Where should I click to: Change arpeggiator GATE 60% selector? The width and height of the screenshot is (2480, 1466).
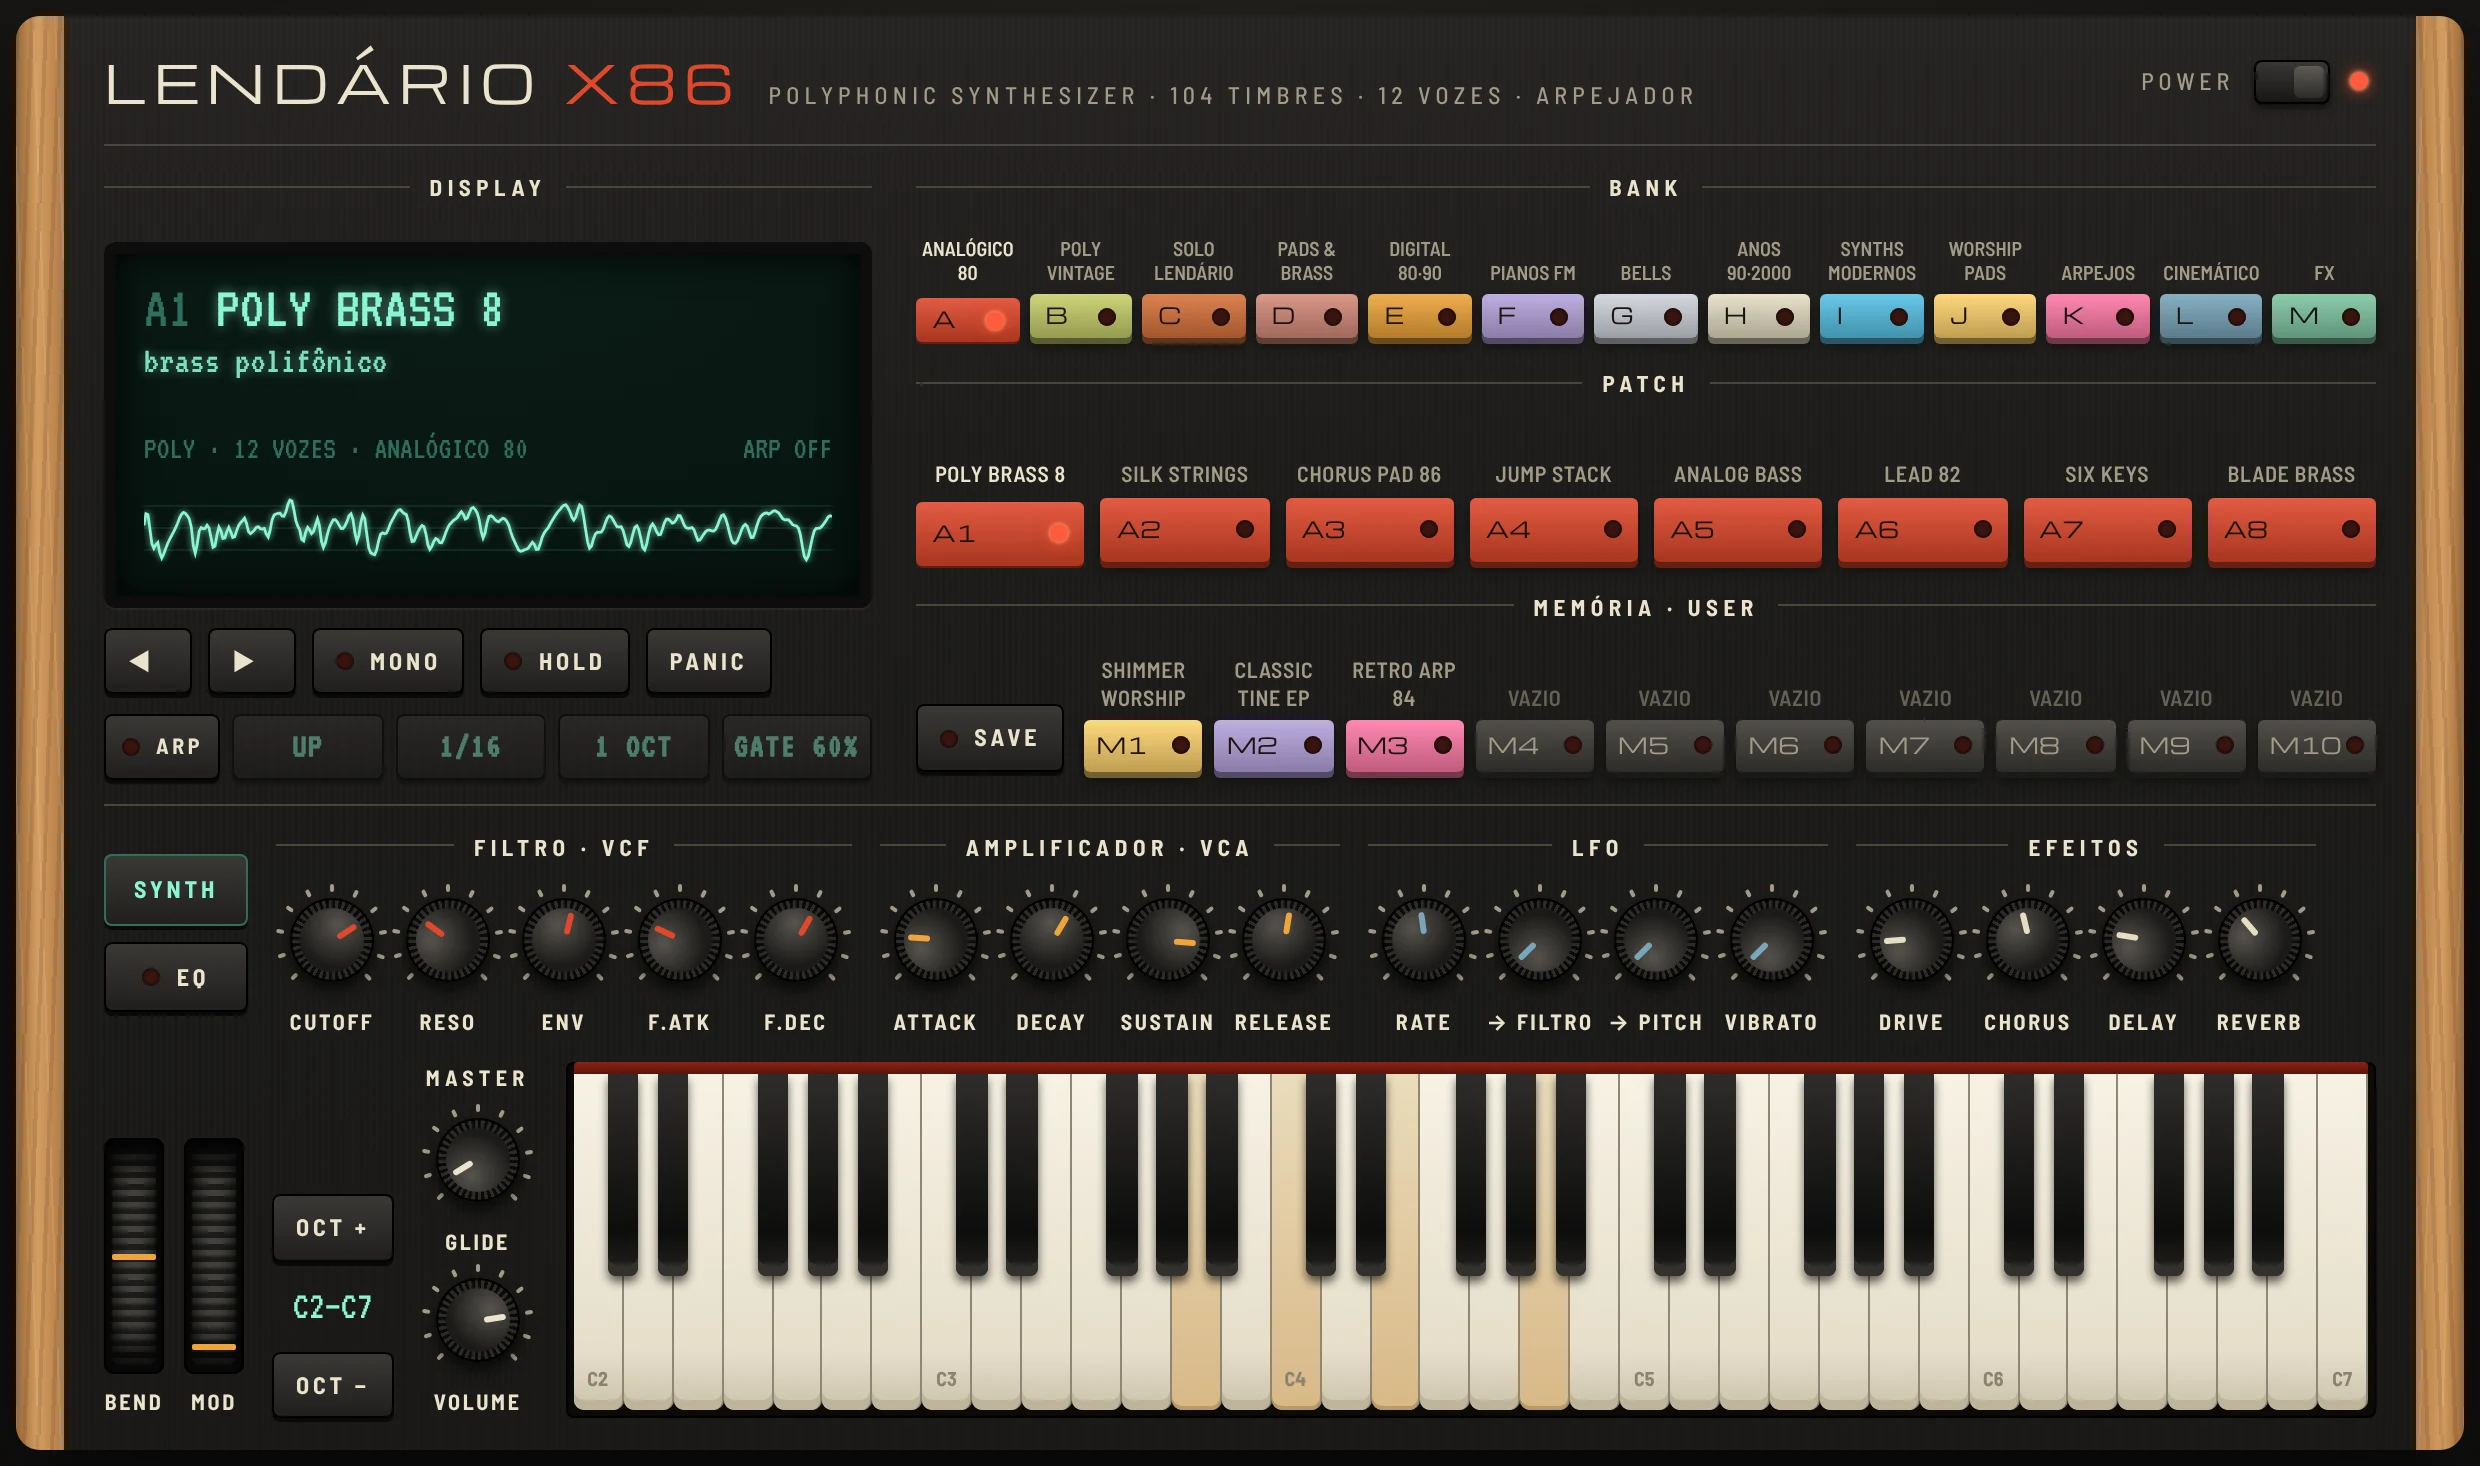click(x=797, y=746)
